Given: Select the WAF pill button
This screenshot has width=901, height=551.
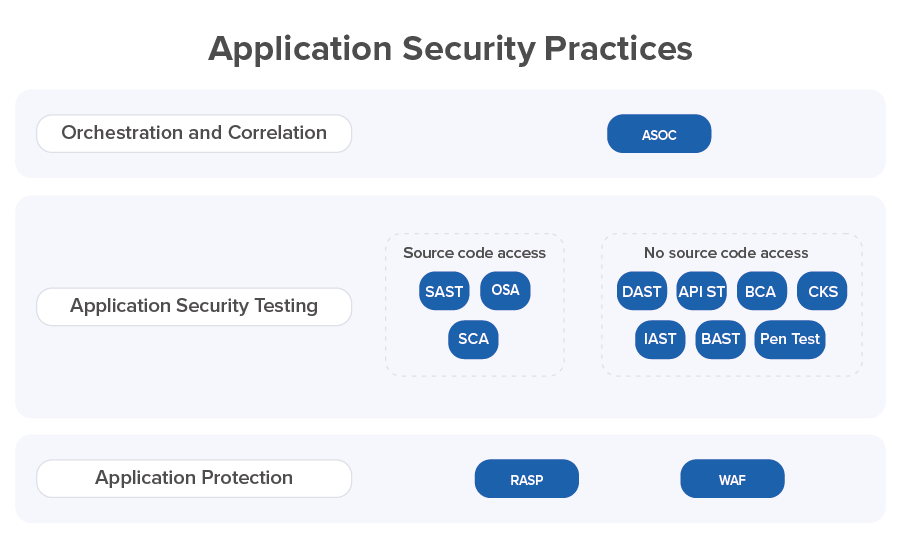Looking at the screenshot, I should 733,479.
